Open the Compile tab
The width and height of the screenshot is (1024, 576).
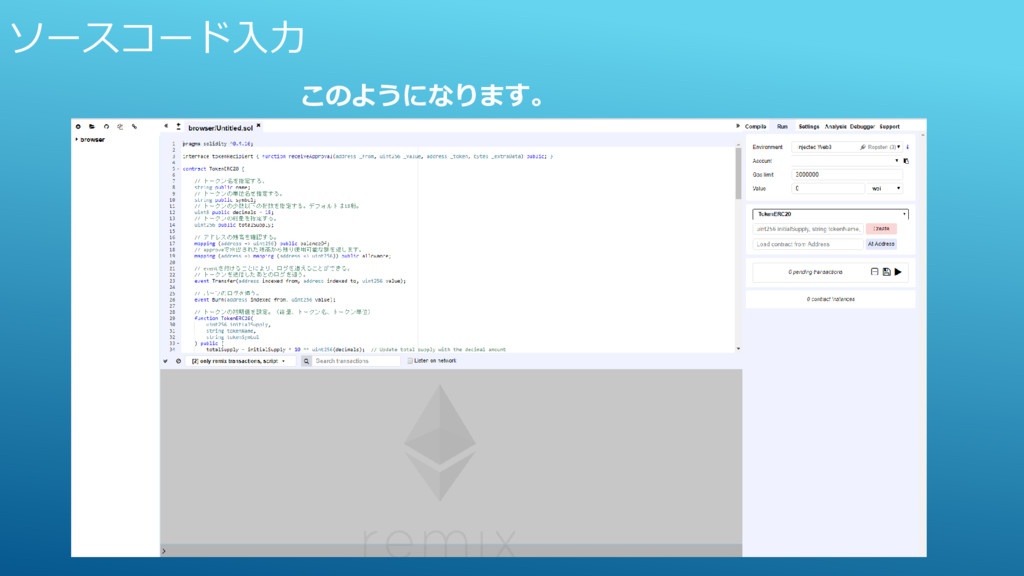click(x=756, y=127)
